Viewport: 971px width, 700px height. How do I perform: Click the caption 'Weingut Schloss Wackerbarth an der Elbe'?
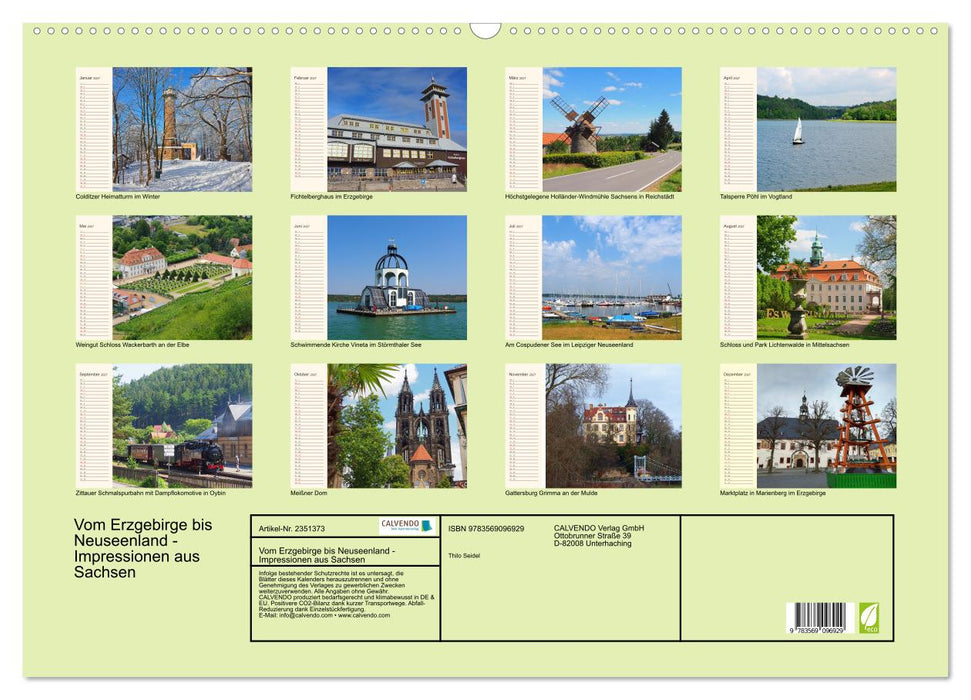(x=132, y=344)
